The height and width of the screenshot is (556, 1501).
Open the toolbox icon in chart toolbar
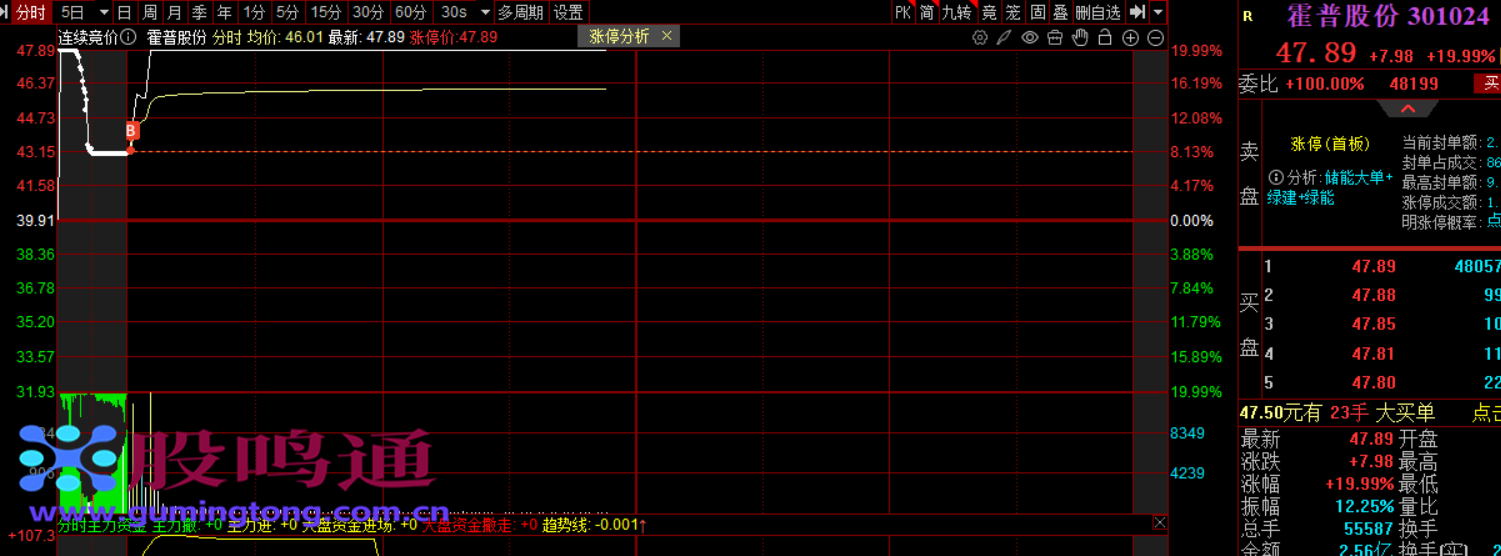click(1055, 38)
